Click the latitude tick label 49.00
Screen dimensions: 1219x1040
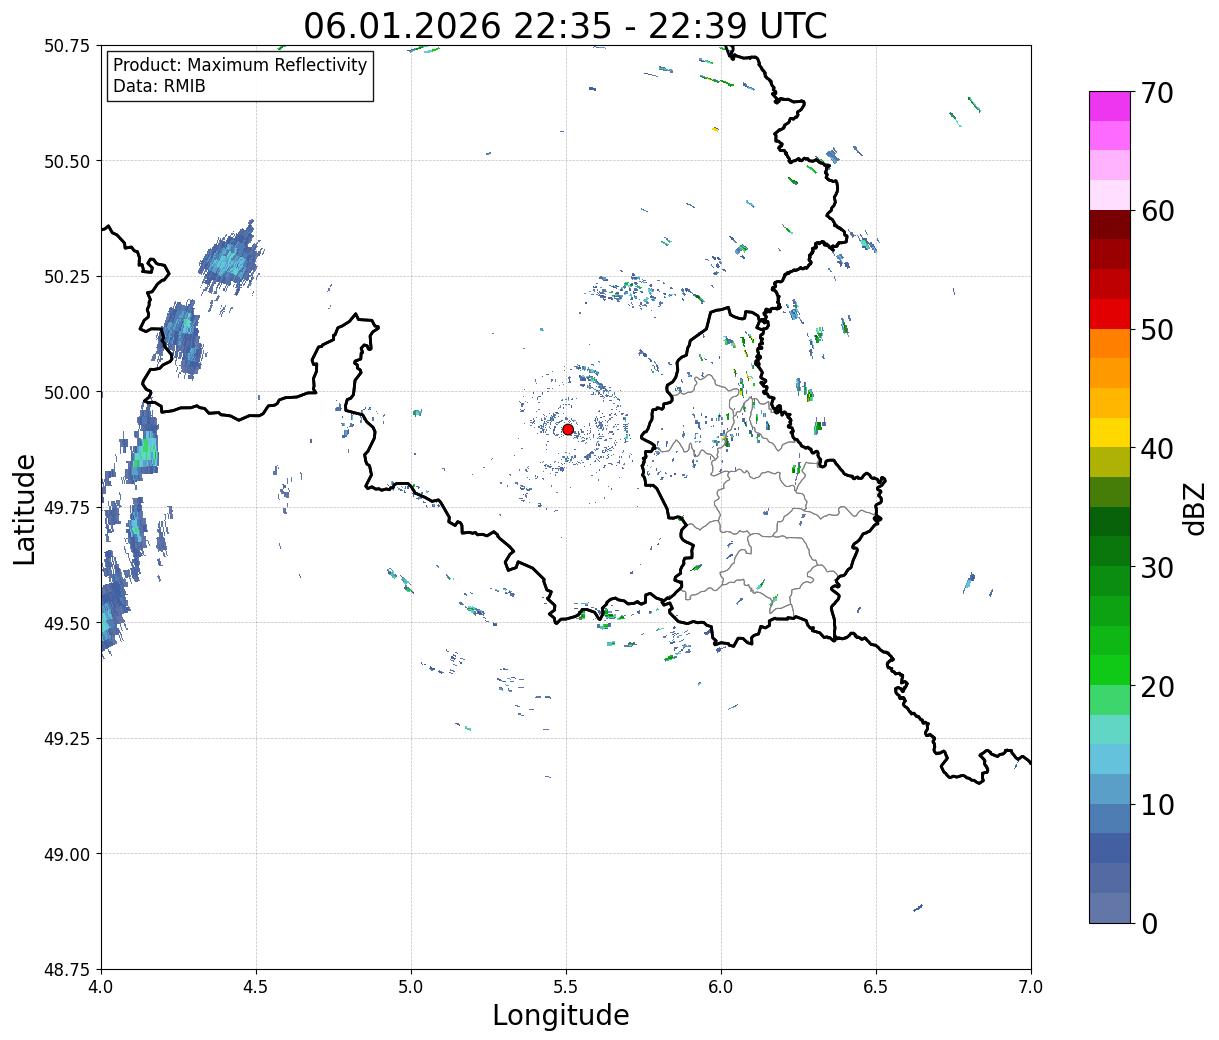click(x=66, y=854)
